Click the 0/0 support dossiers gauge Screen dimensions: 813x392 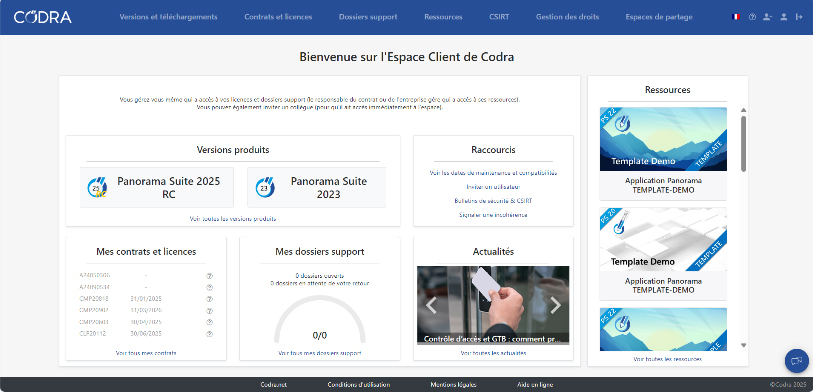point(320,319)
